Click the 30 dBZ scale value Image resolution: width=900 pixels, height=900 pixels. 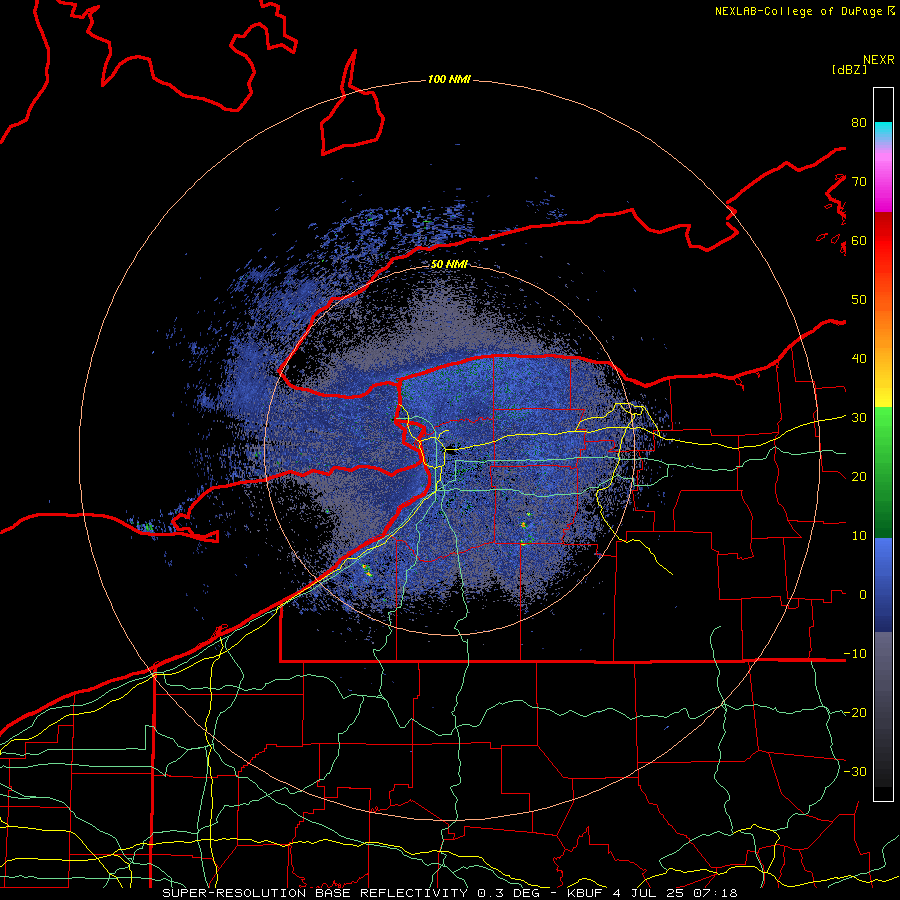(x=859, y=418)
